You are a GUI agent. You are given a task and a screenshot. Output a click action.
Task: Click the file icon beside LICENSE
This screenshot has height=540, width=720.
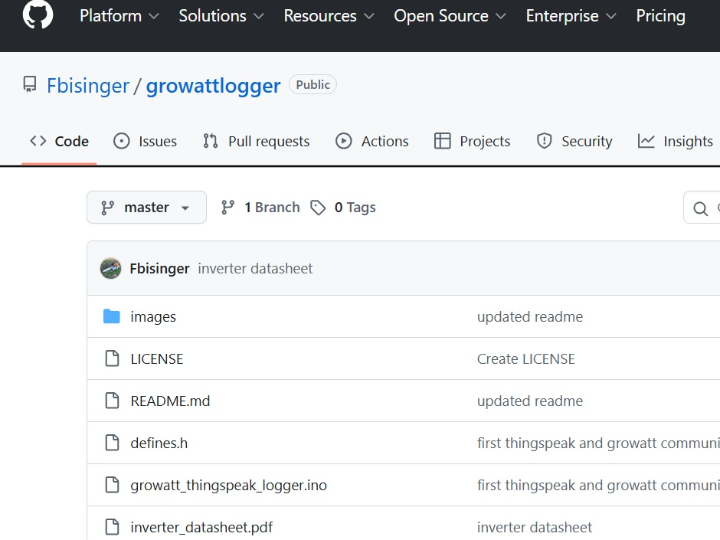click(x=112, y=359)
